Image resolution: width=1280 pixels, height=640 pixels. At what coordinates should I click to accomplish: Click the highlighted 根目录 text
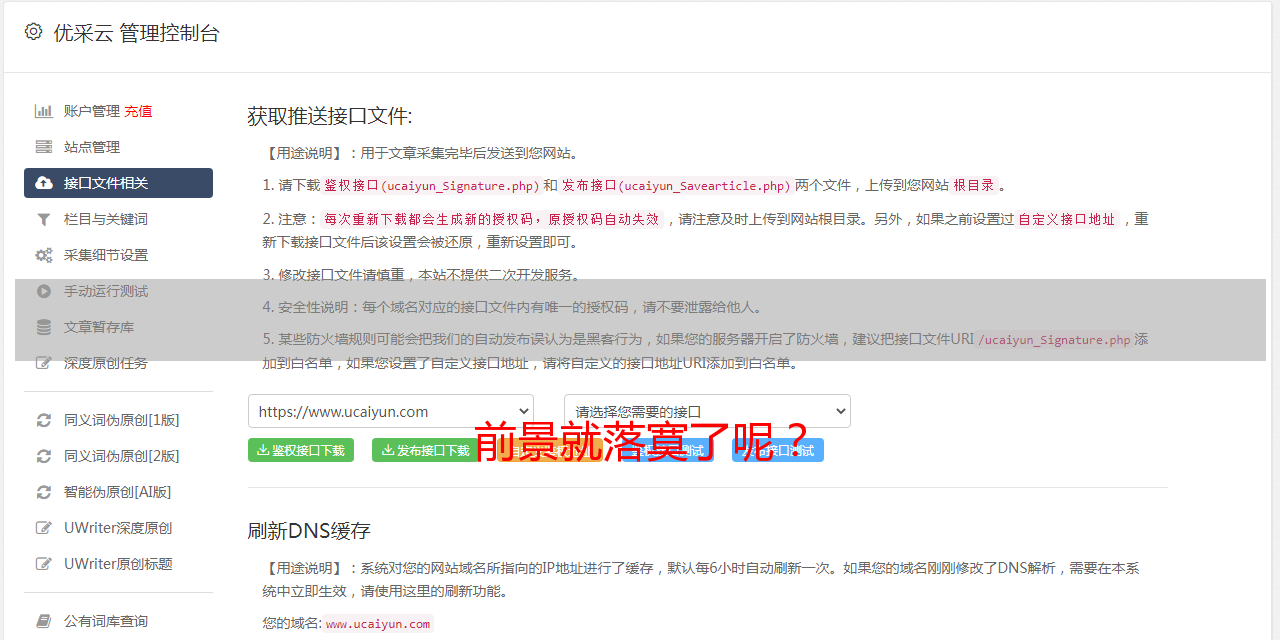(x=974, y=185)
